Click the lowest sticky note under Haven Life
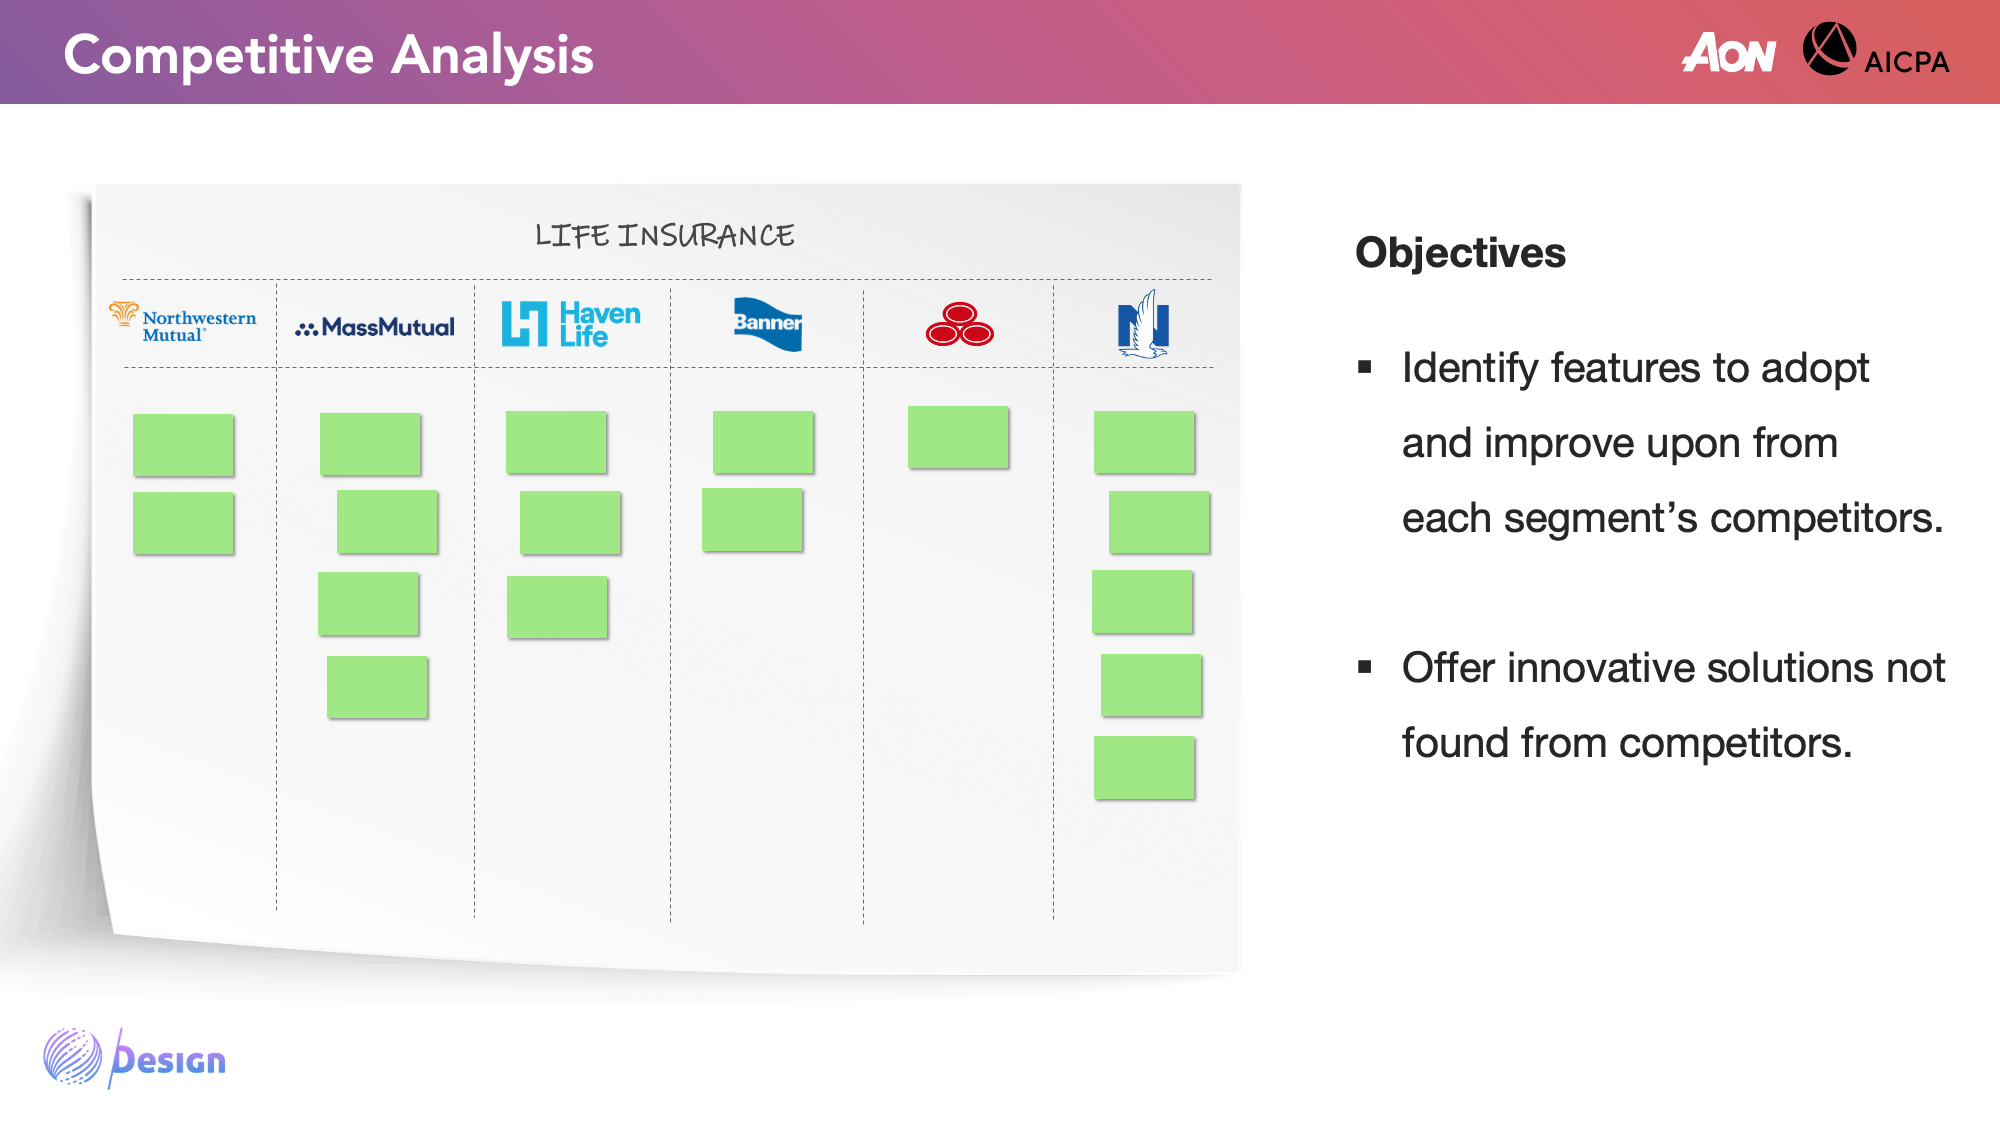The image size is (2000, 1125). (x=557, y=607)
